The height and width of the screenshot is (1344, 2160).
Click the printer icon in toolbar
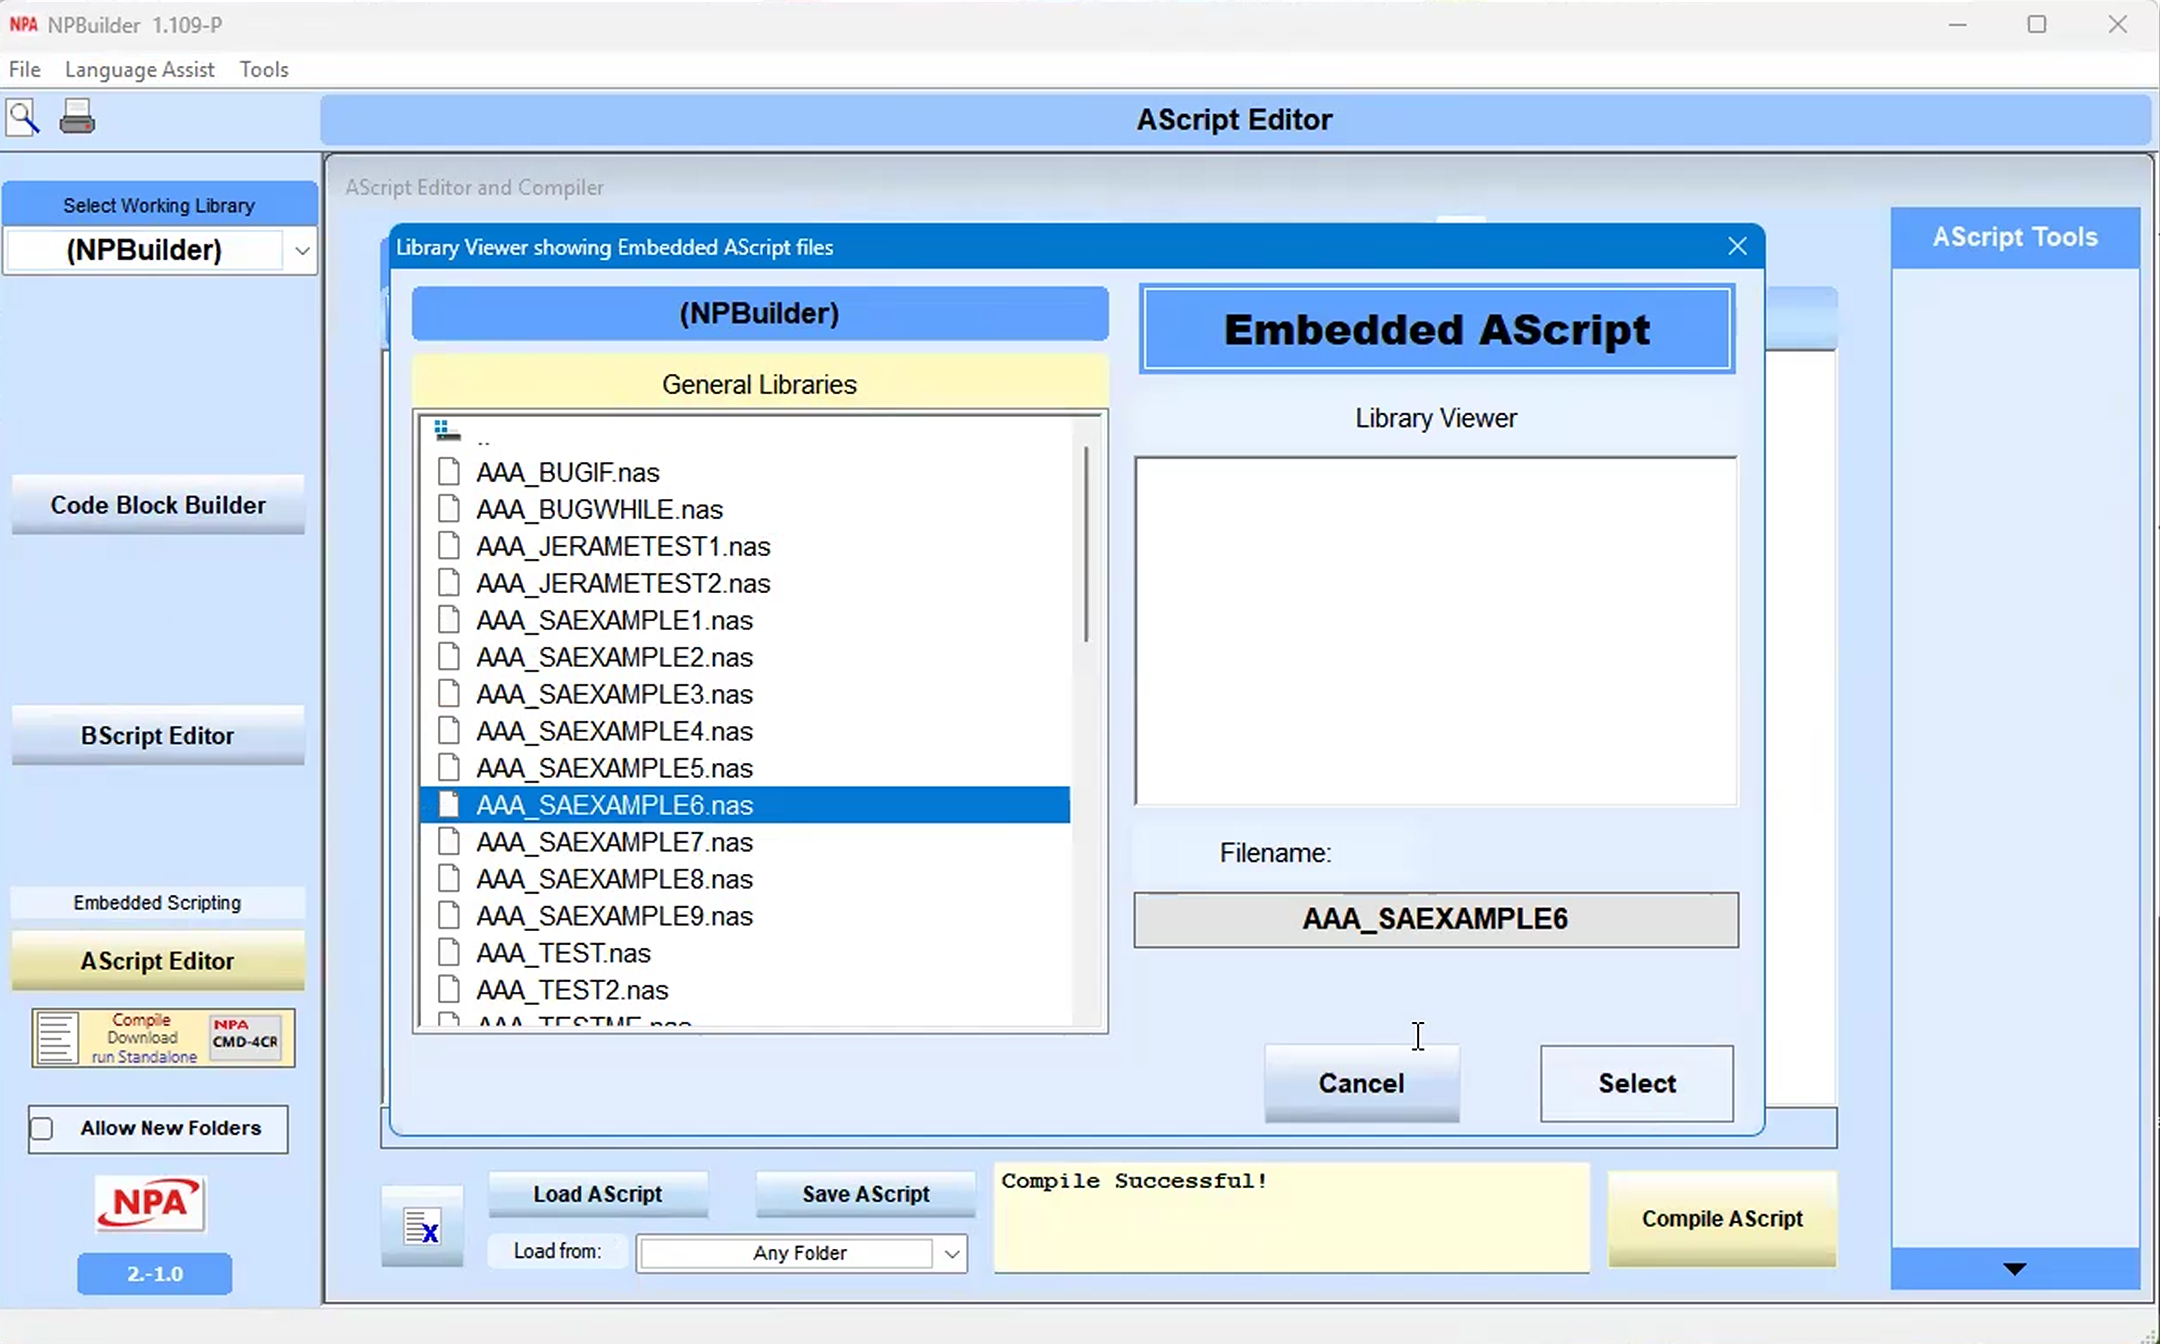(x=77, y=117)
